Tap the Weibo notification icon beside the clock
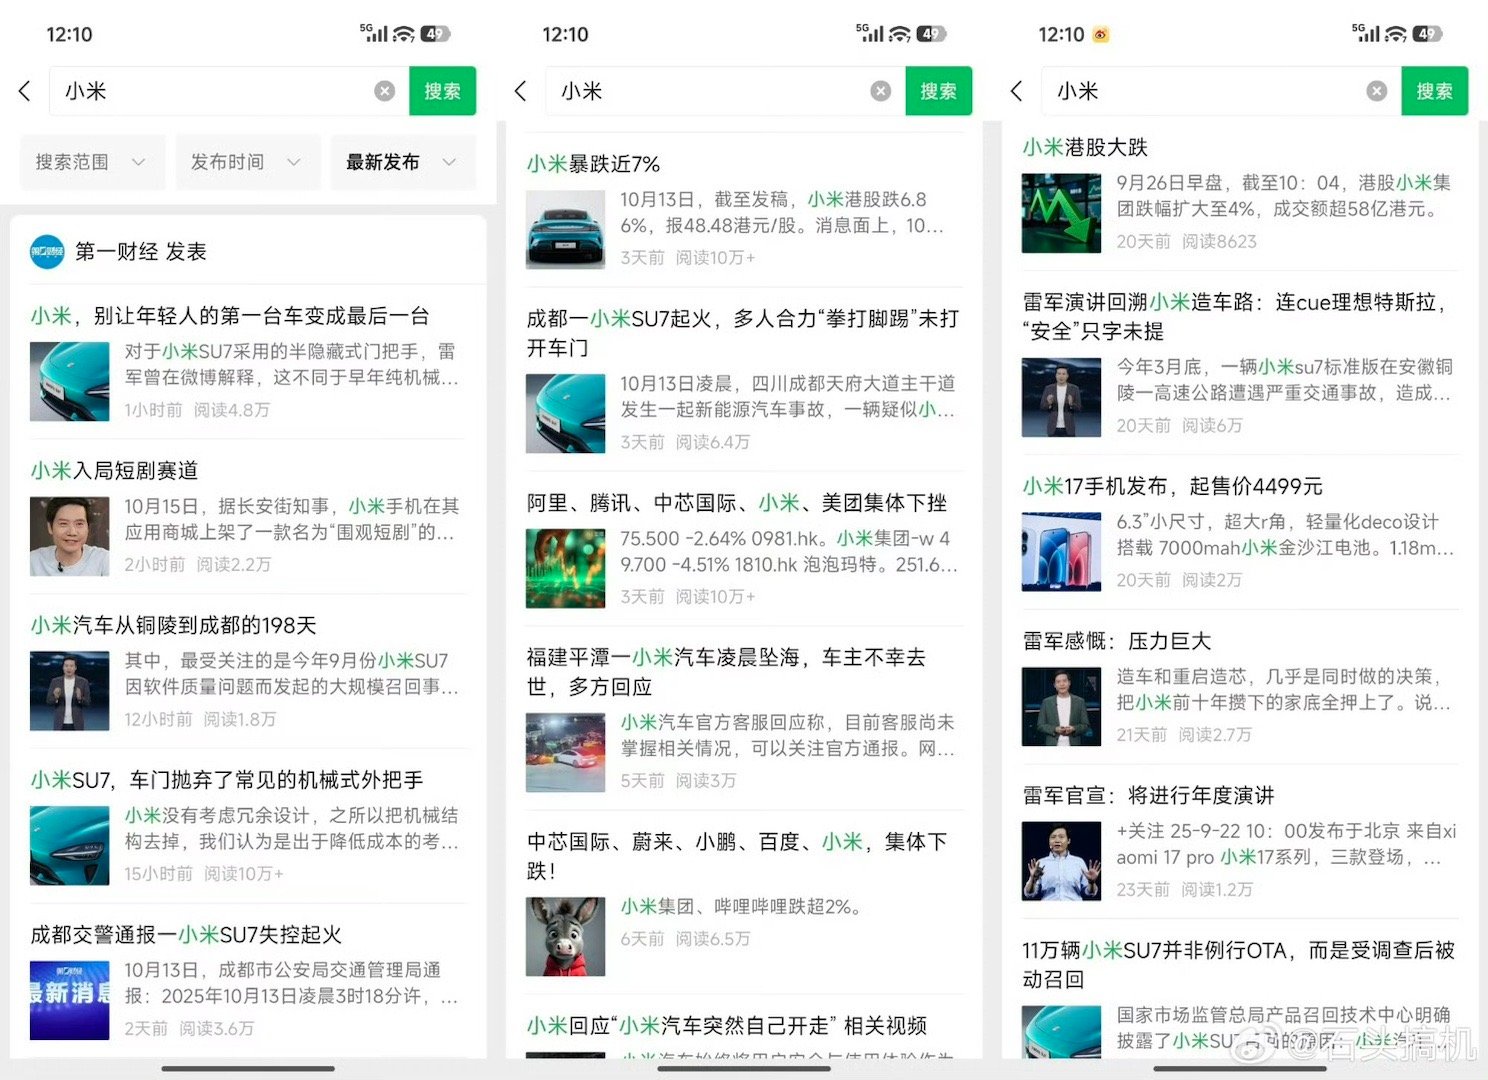The width and height of the screenshot is (1488, 1080). pyautogui.click(x=1101, y=34)
